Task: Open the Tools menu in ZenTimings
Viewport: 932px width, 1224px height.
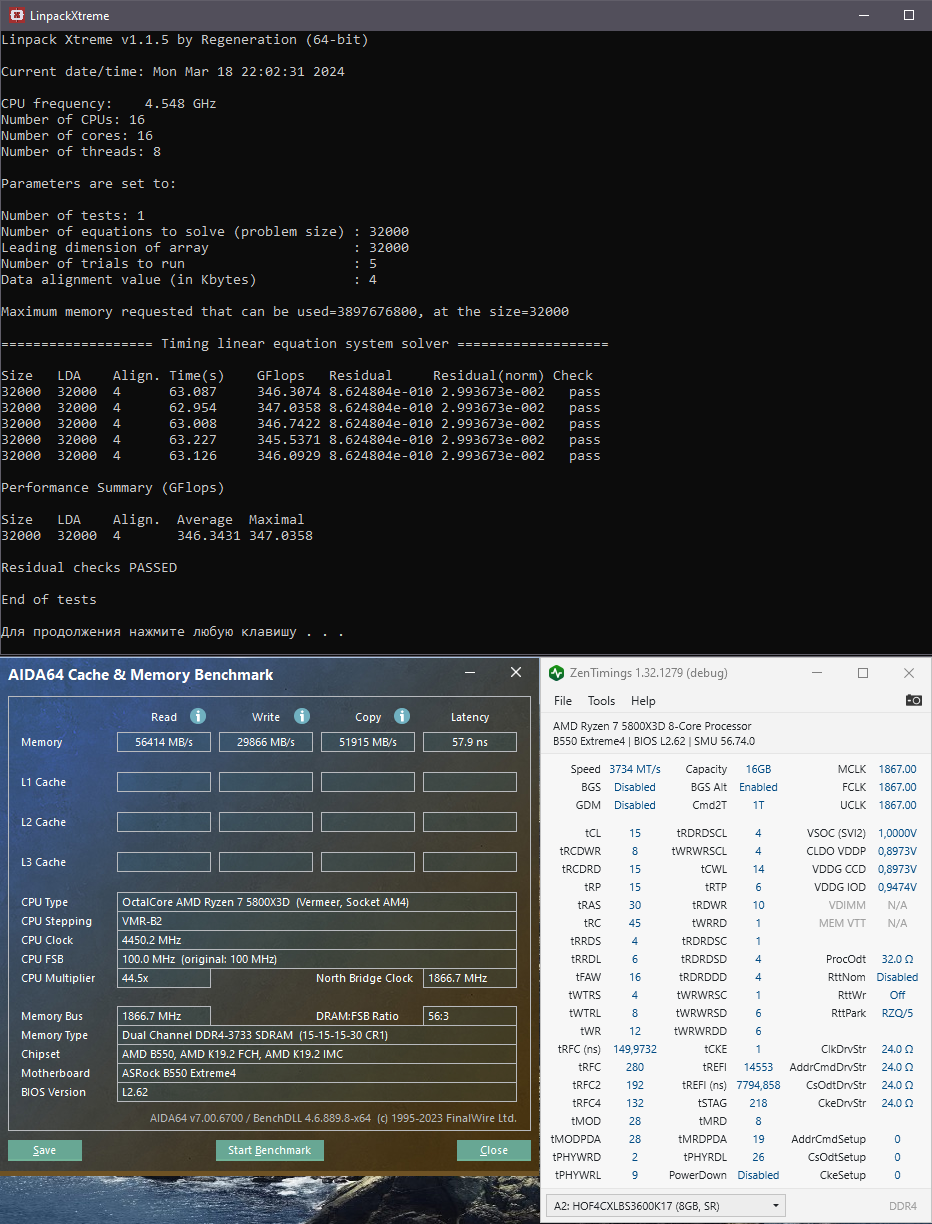Action: pos(601,701)
